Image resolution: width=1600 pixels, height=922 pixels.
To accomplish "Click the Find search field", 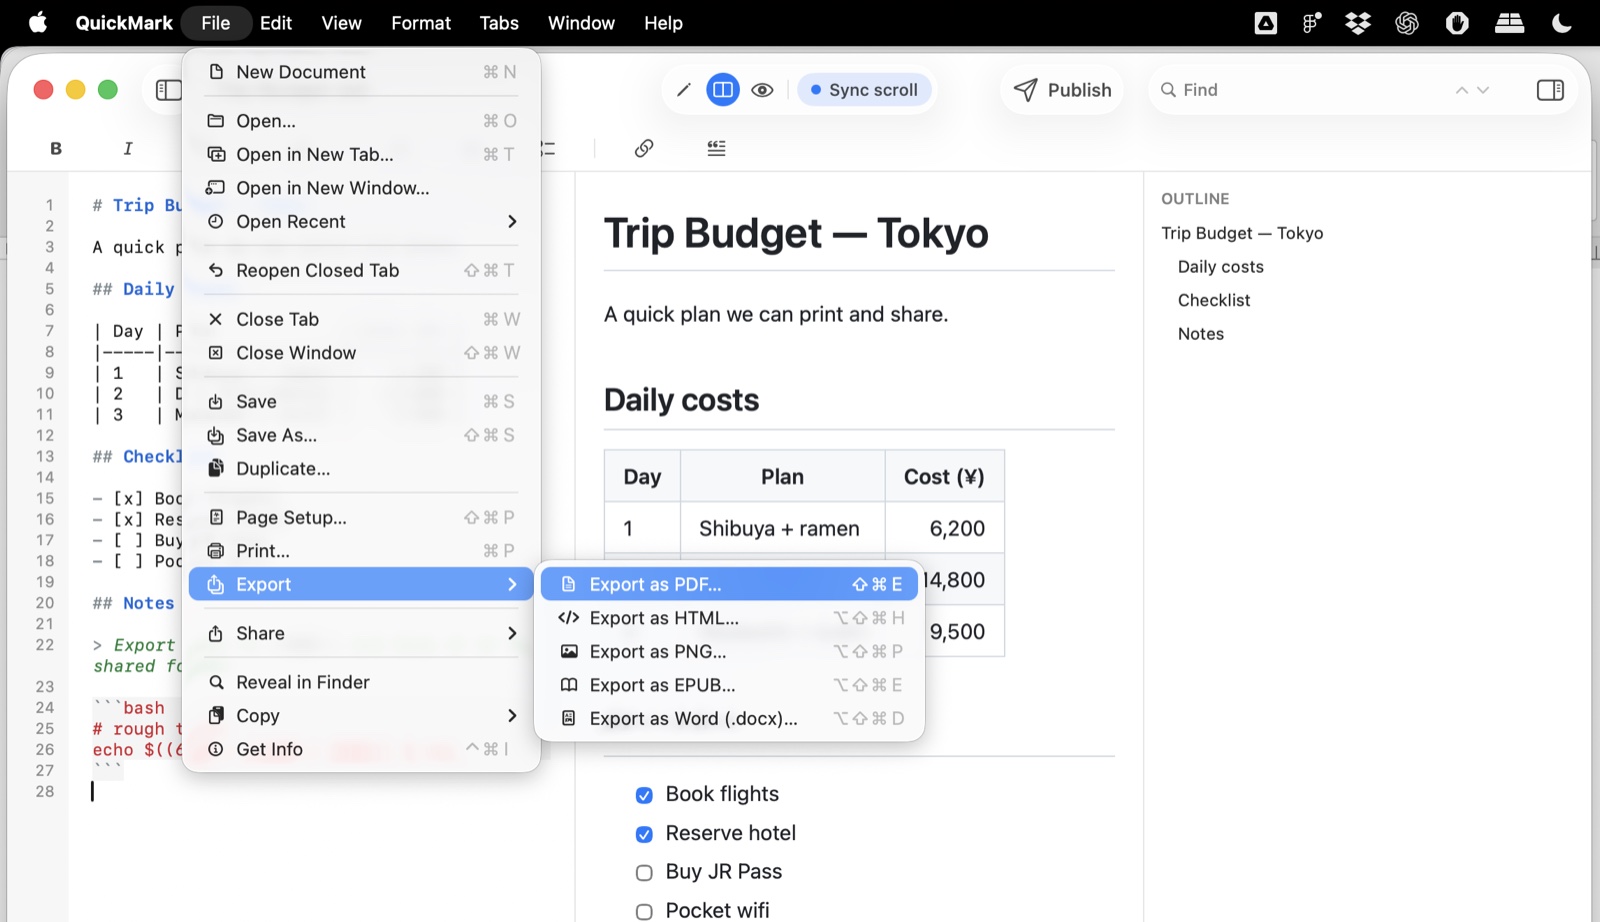I will point(1300,90).
